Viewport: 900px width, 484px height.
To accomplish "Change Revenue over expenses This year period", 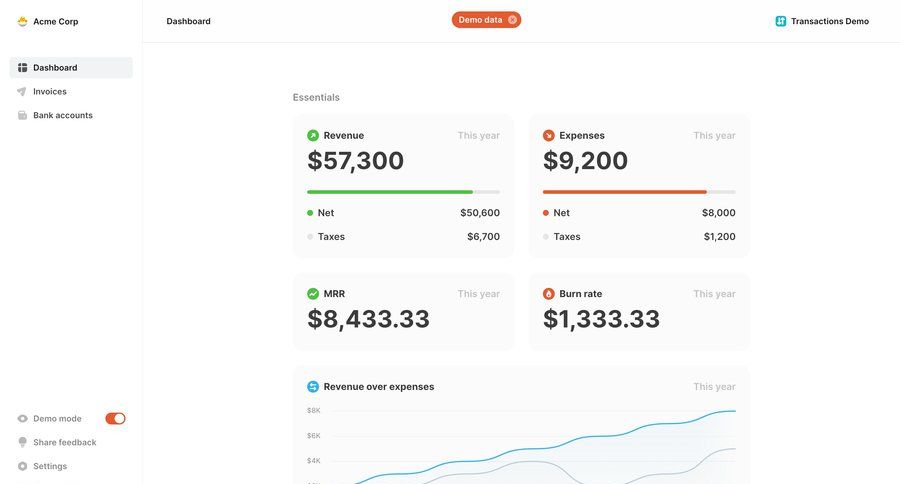I will [x=714, y=386].
